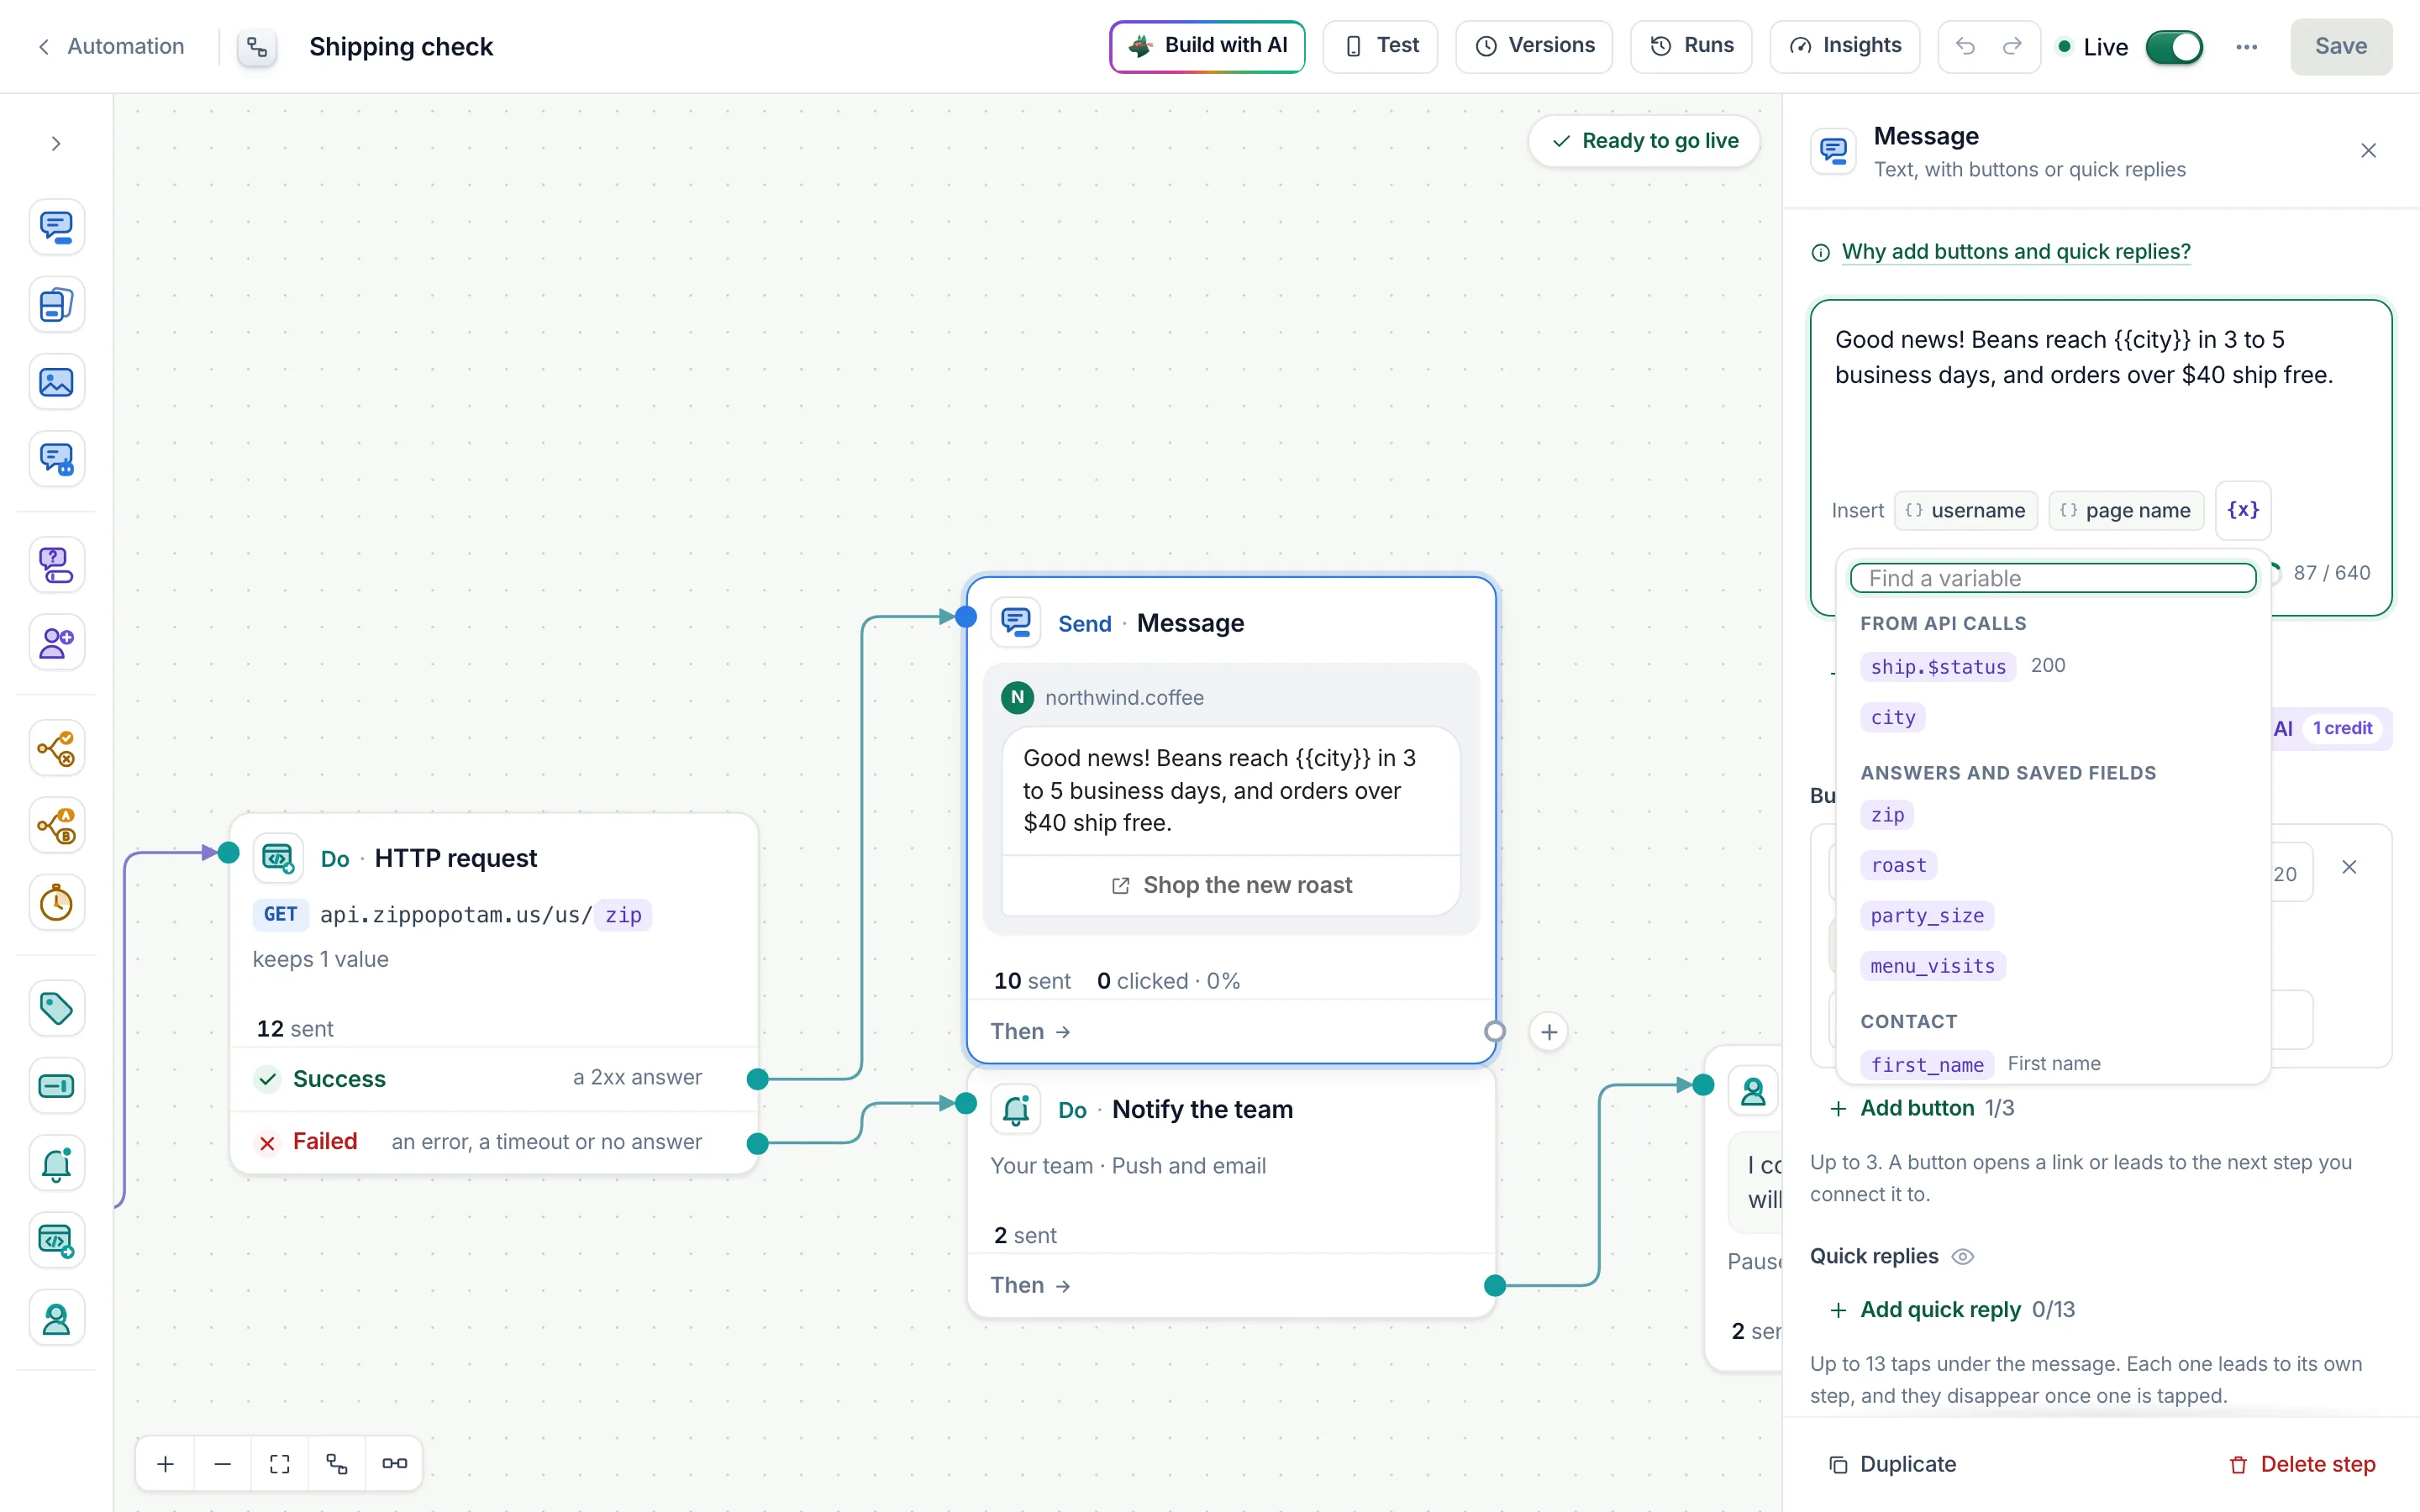Open the Versions tab
Screen dimensions: 2420x1512
(x=1534, y=46)
